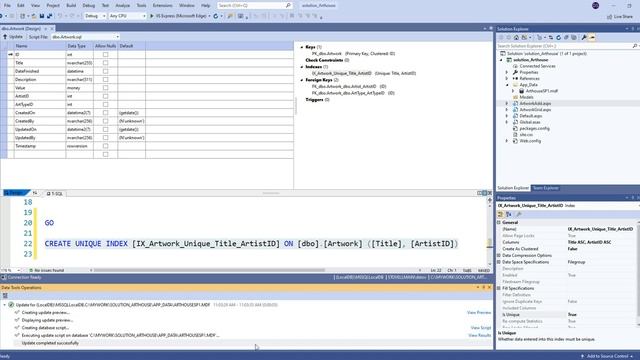Switch to the Team Explorer tab

click(545, 188)
